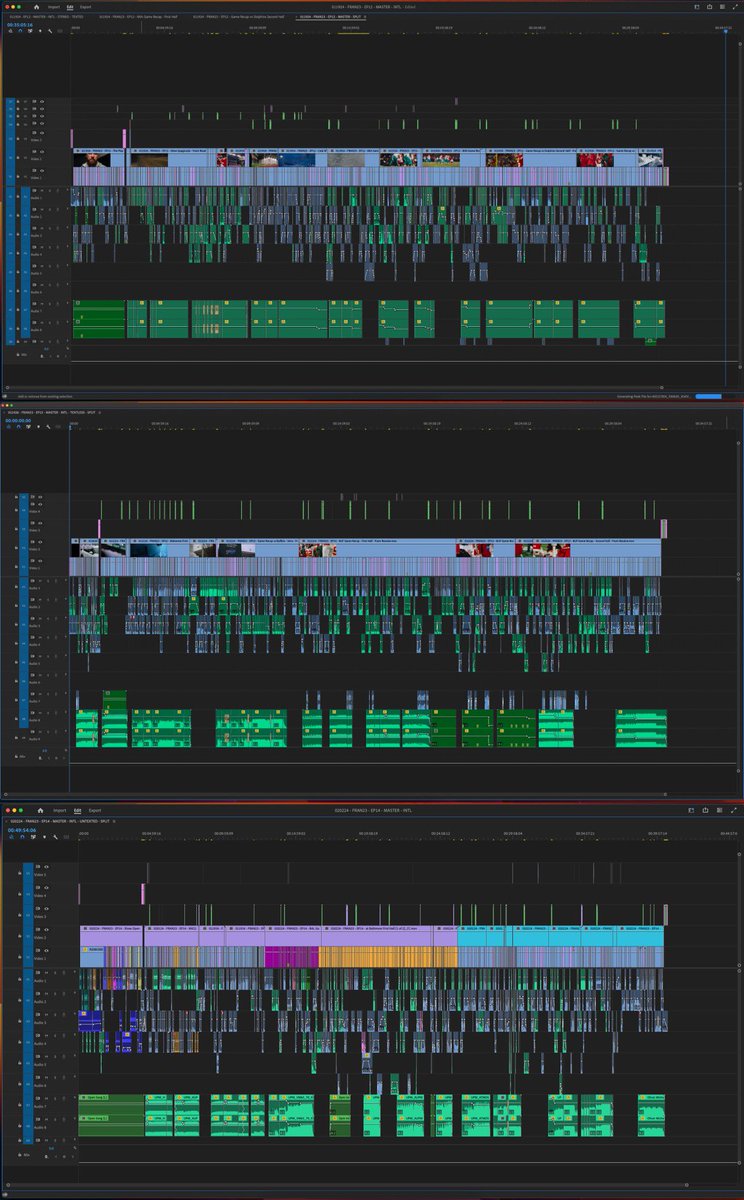
Task: Toggle Linked Selection in bottom timeline
Action: pyautogui.click(x=33, y=837)
